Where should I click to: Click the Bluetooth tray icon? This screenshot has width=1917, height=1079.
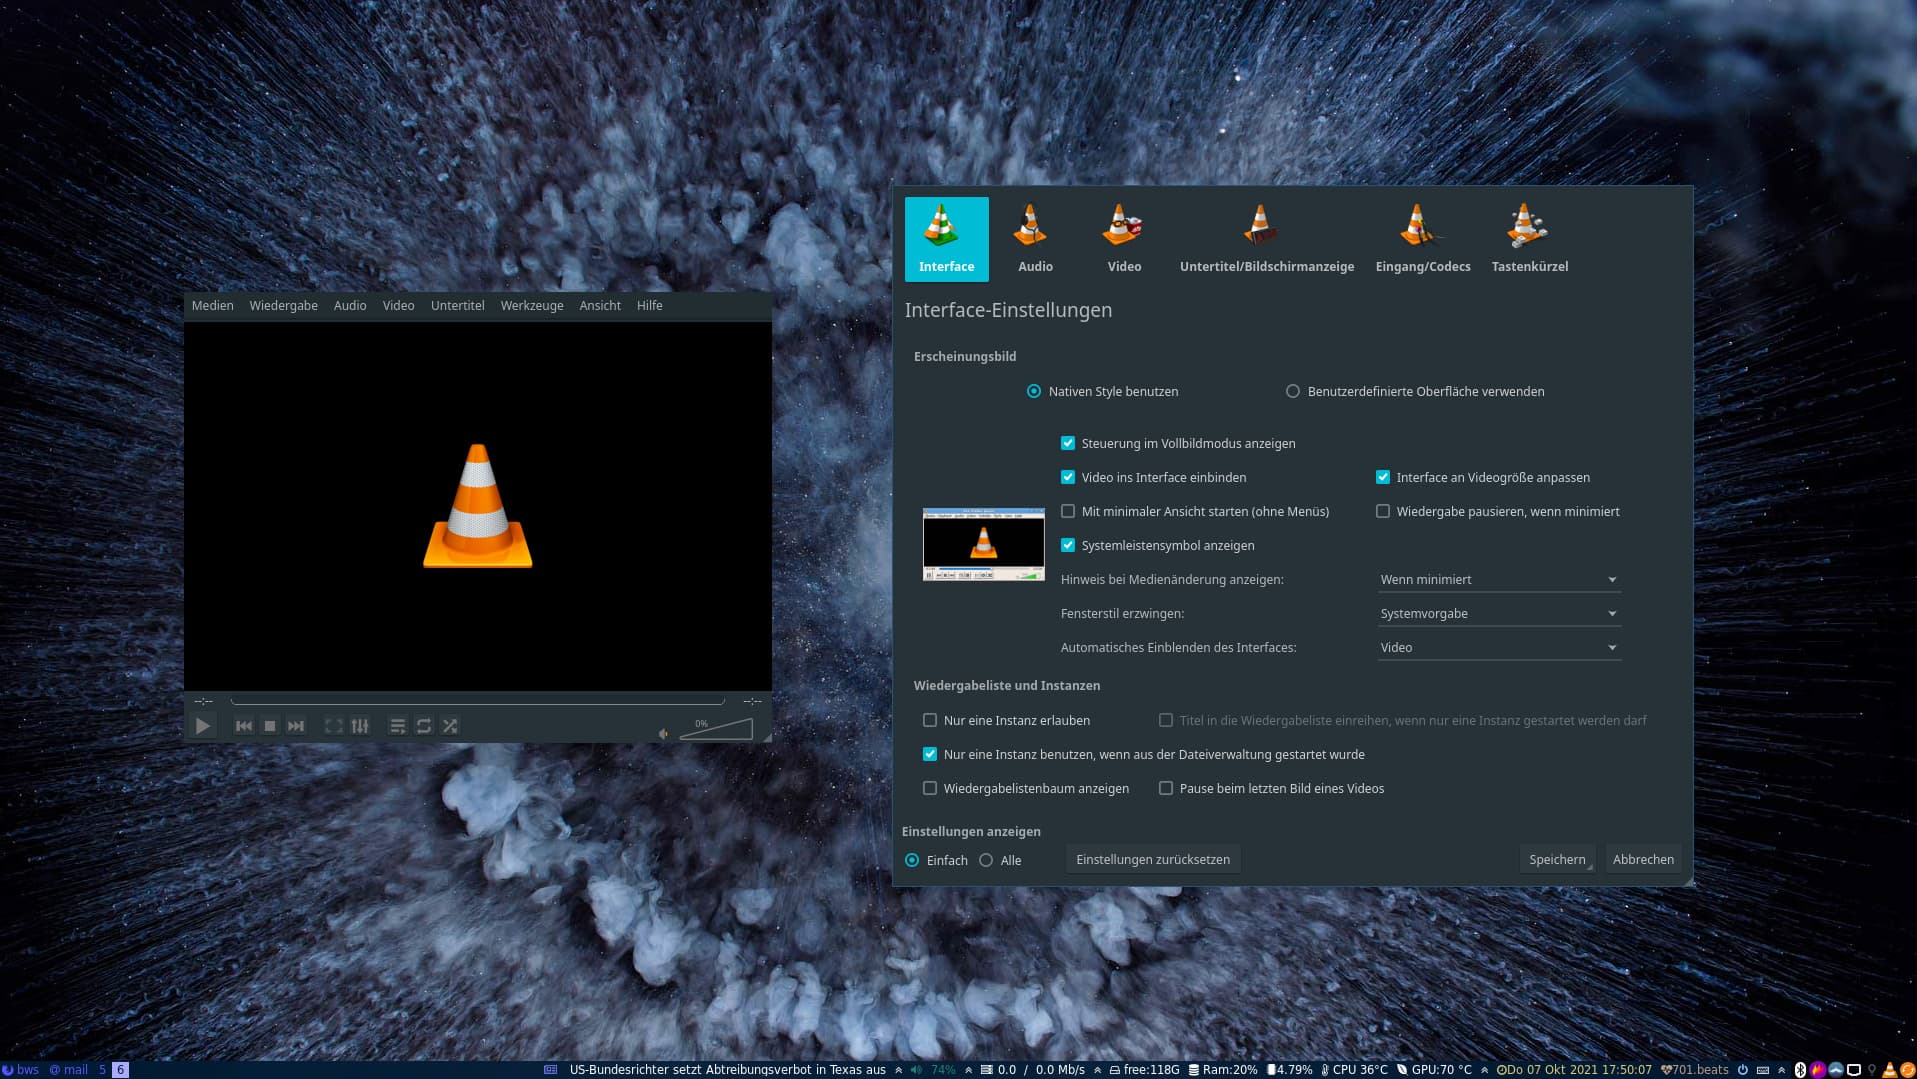(1800, 1070)
